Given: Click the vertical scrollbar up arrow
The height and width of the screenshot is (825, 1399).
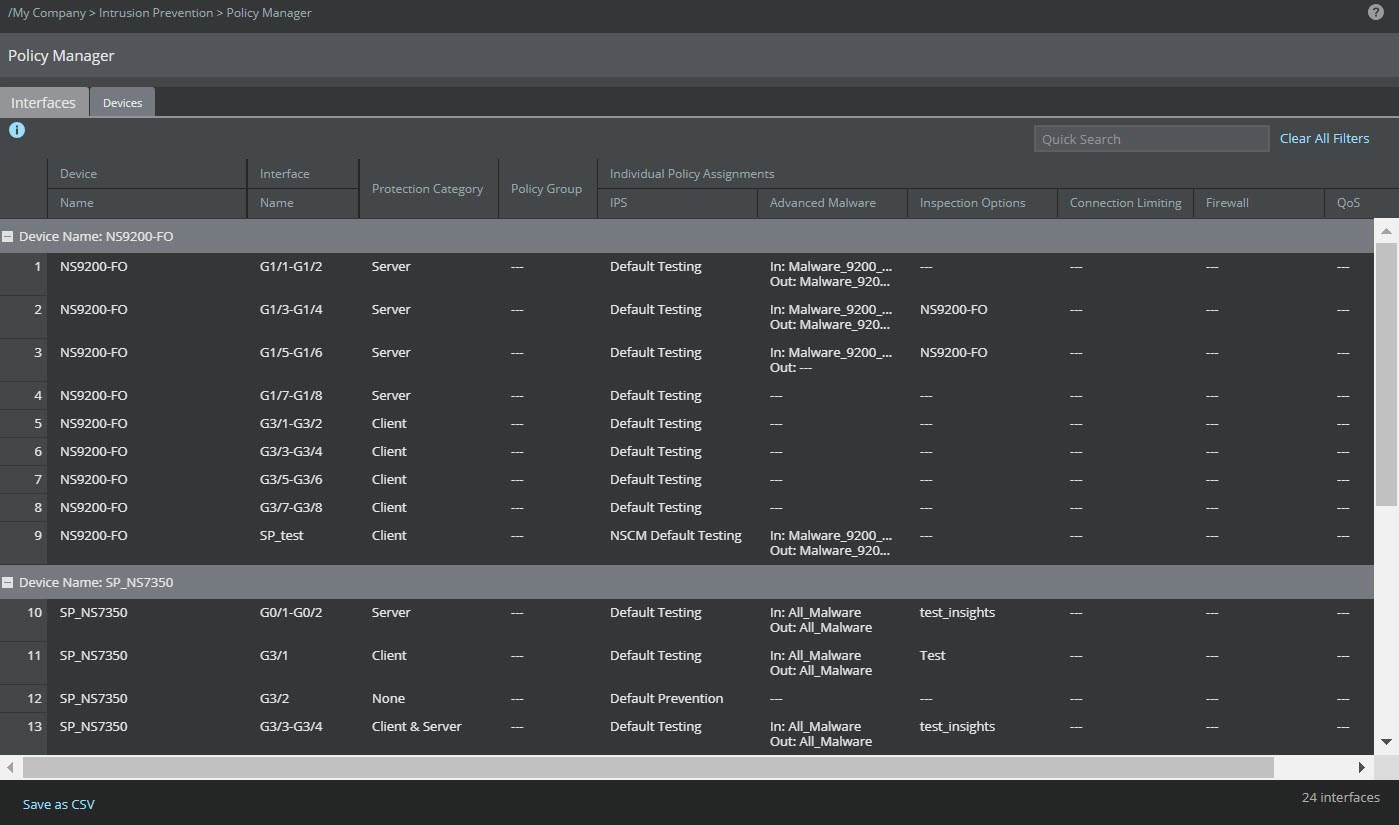Looking at the screenshot, I should (1386, 231).
